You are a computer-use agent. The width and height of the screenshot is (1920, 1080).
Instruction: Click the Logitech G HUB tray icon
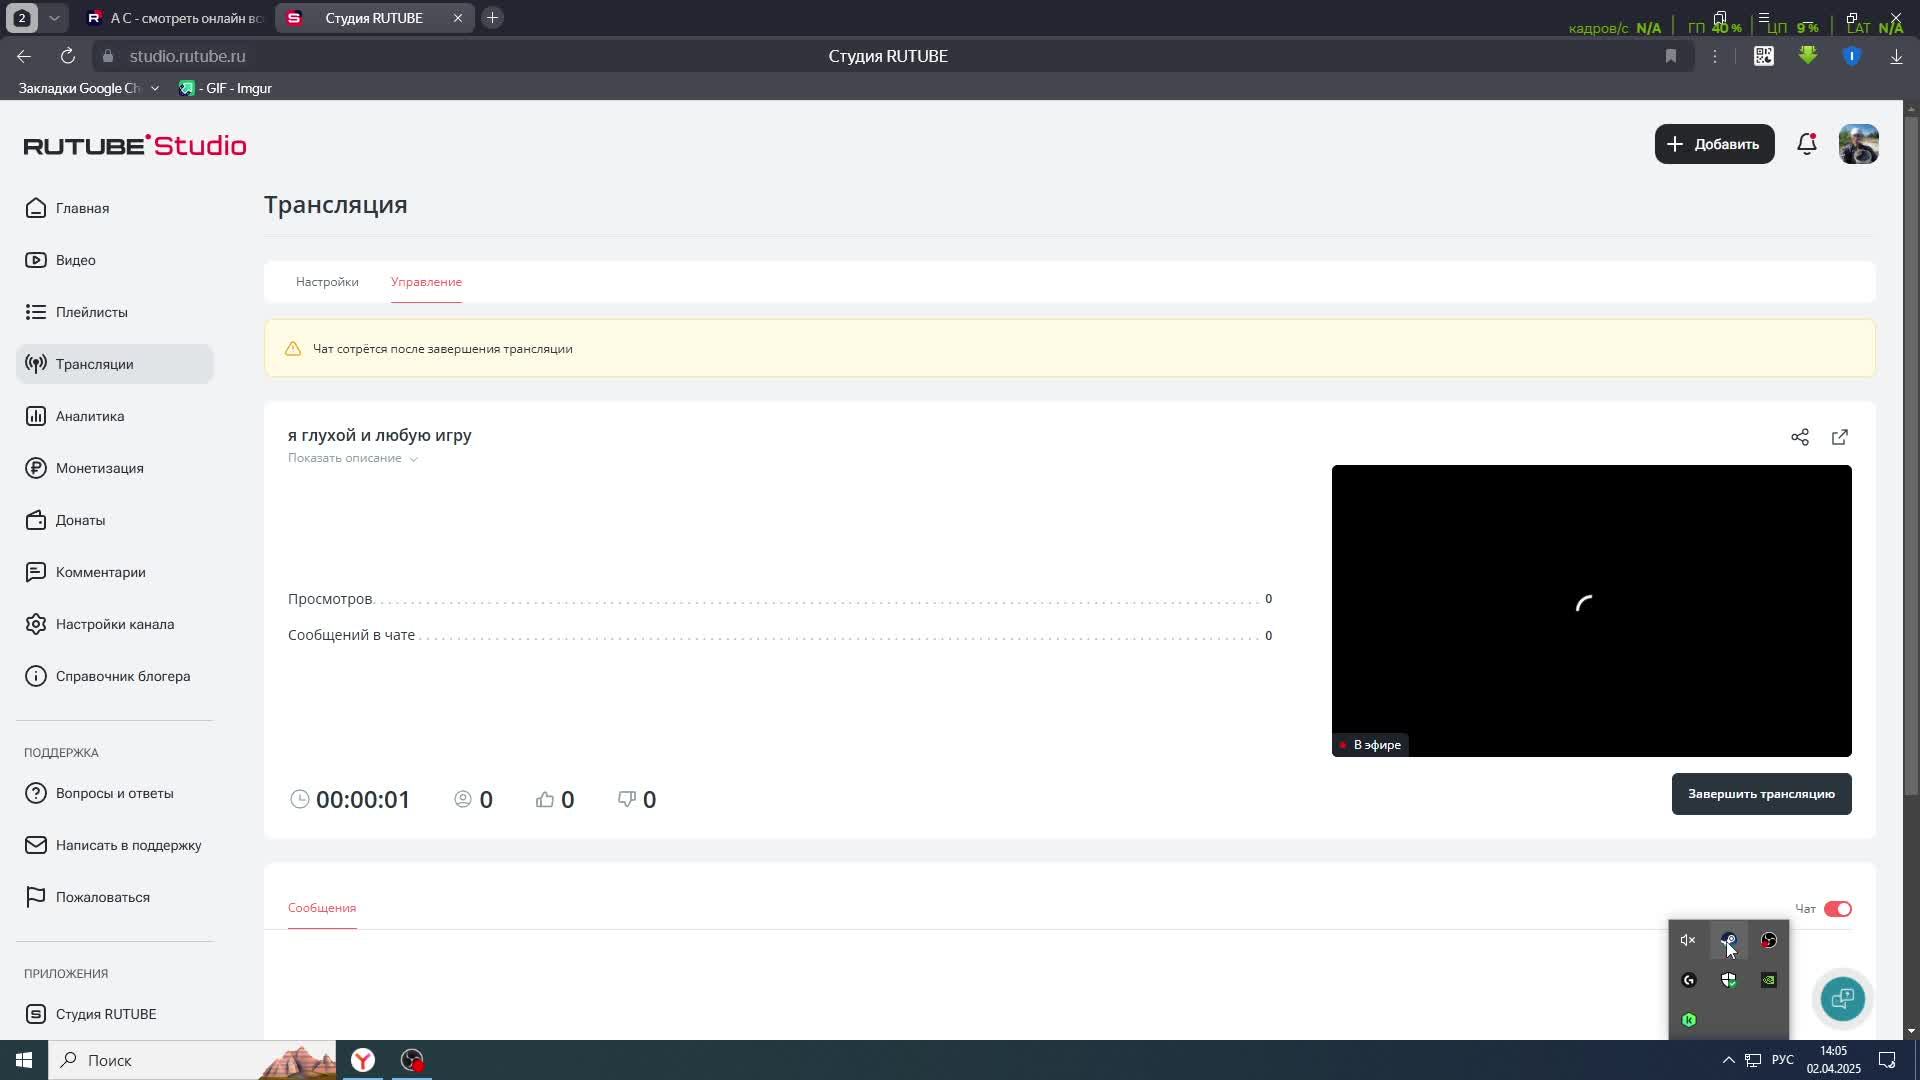(x=1689, y=980)
